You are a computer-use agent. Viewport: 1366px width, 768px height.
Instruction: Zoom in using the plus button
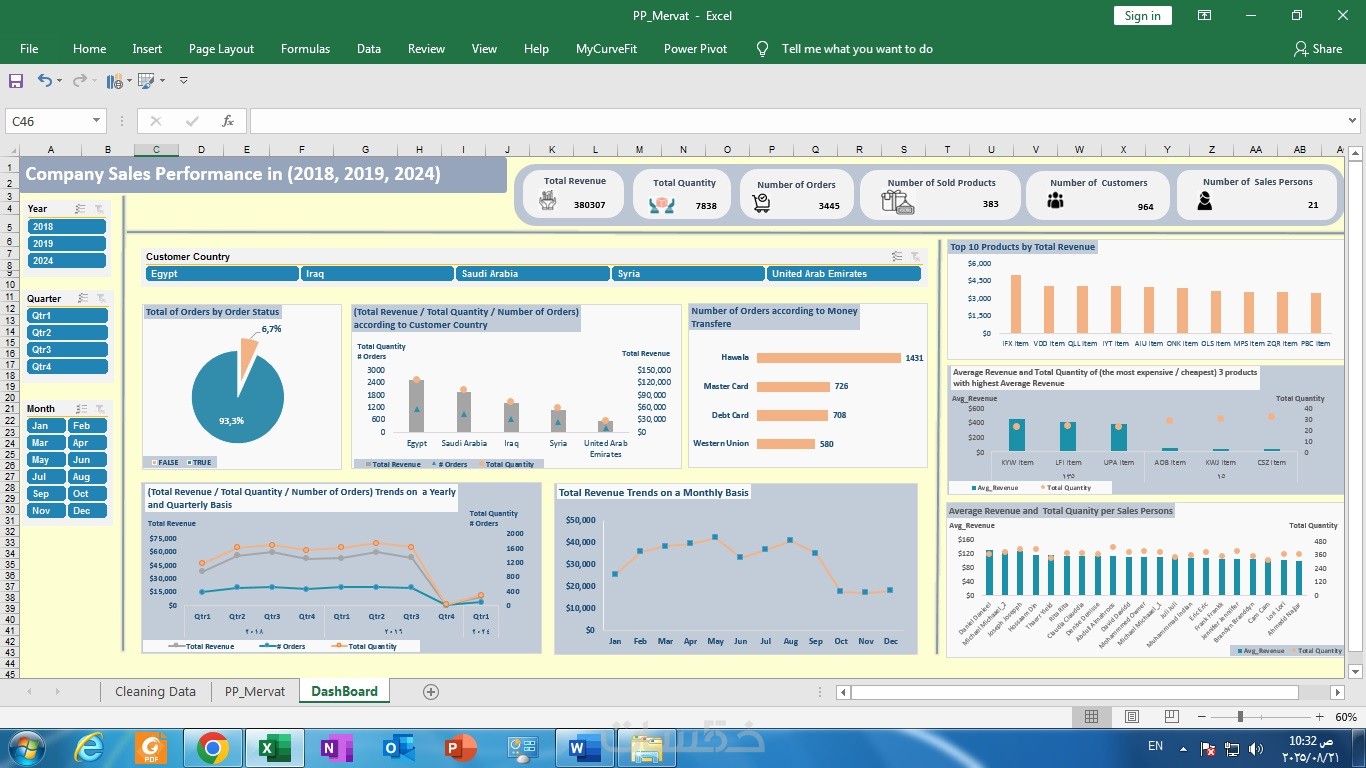point(1318,717)
